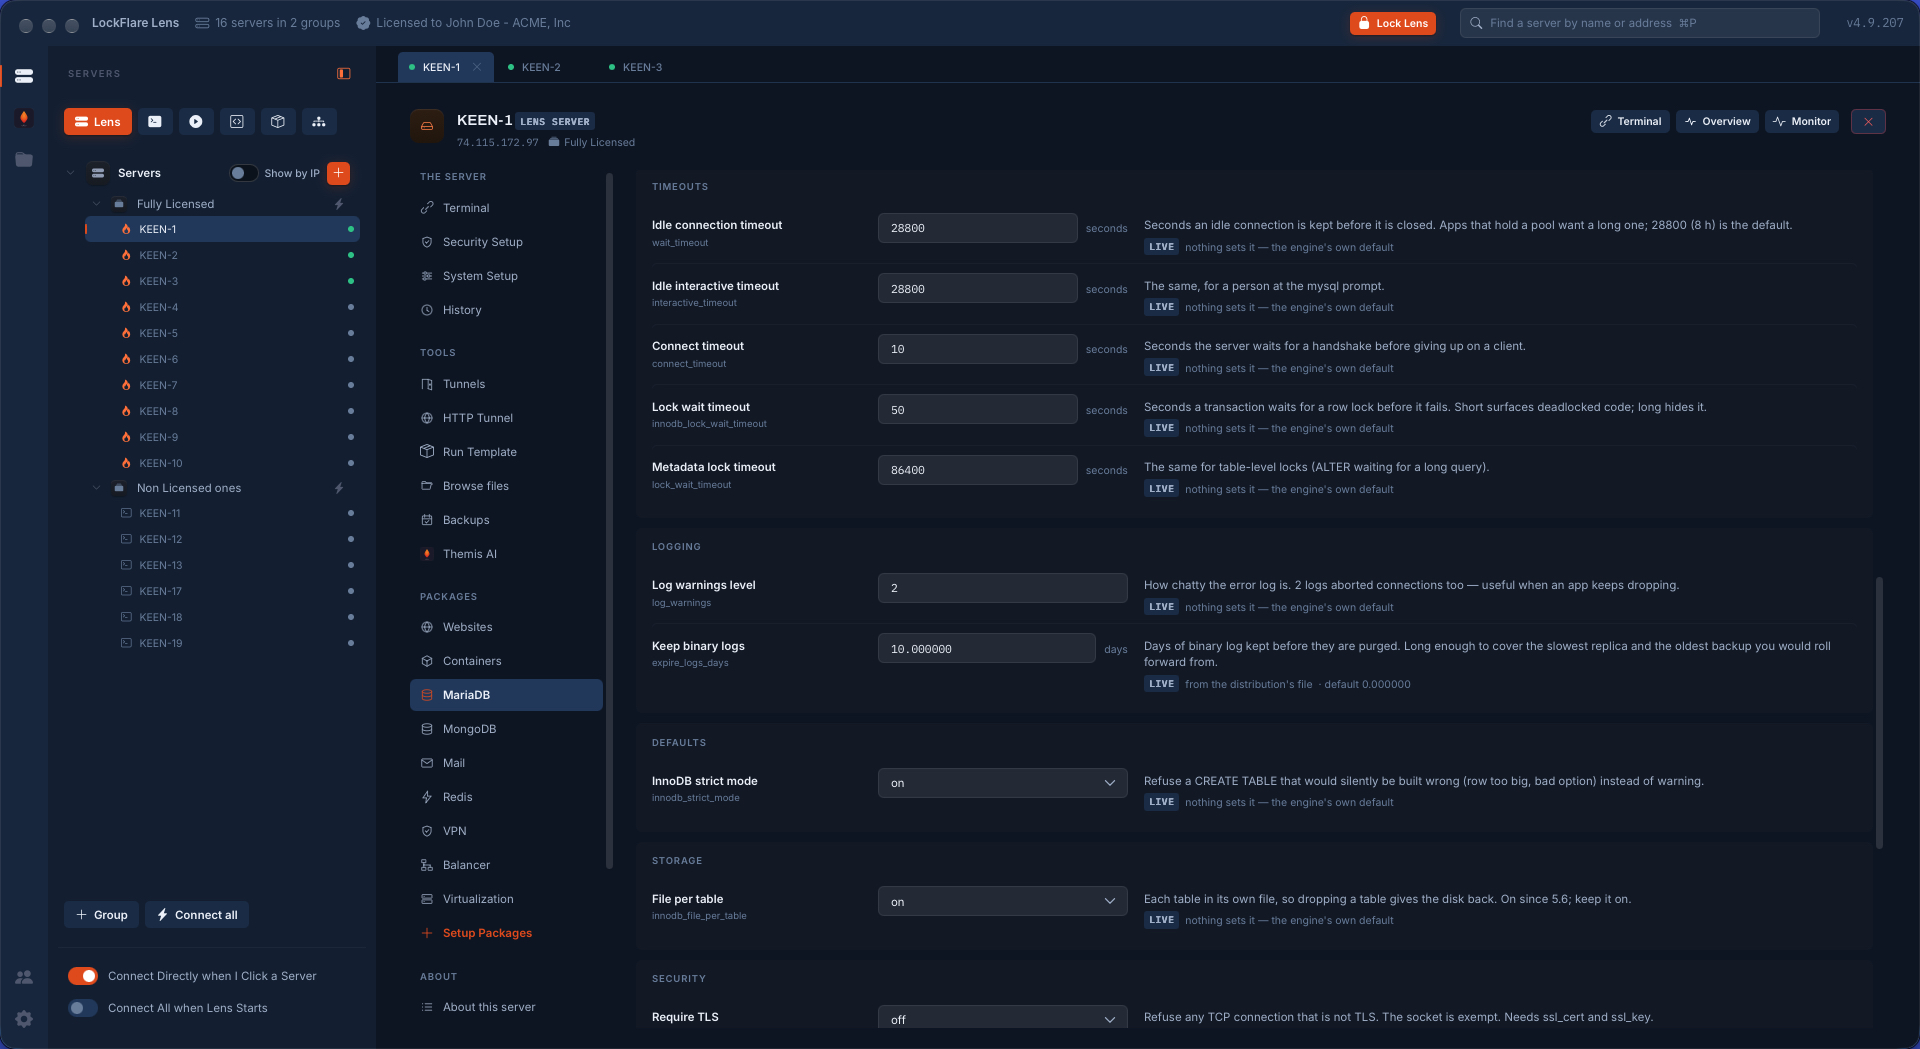This screenshot has height=1049, width=1920.
Task: Open the folder icon in left rail
Action: 24,160
